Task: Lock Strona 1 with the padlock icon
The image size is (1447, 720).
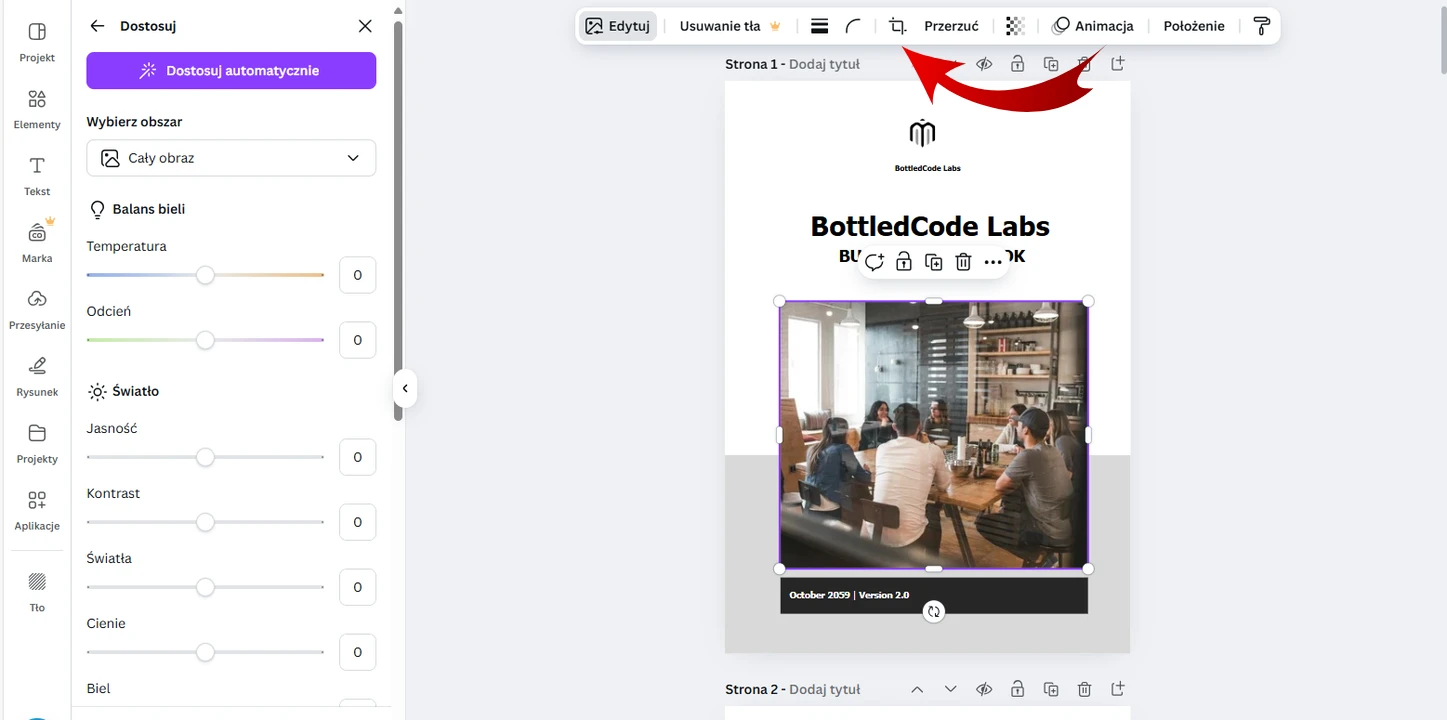Action: coord(1017,64)
